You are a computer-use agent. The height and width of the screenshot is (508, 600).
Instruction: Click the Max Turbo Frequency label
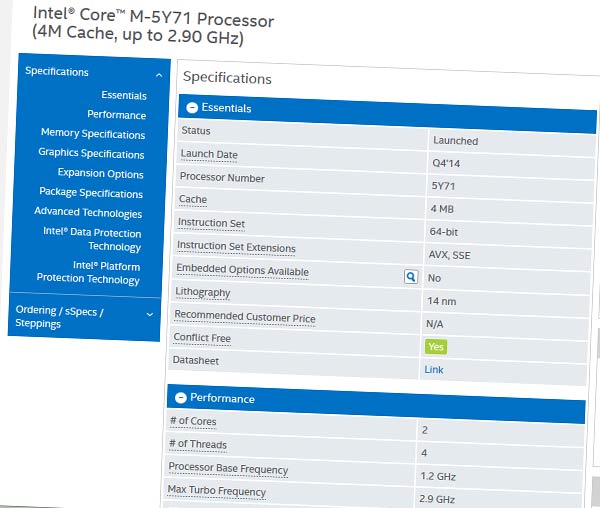click(x=217, y=490)
